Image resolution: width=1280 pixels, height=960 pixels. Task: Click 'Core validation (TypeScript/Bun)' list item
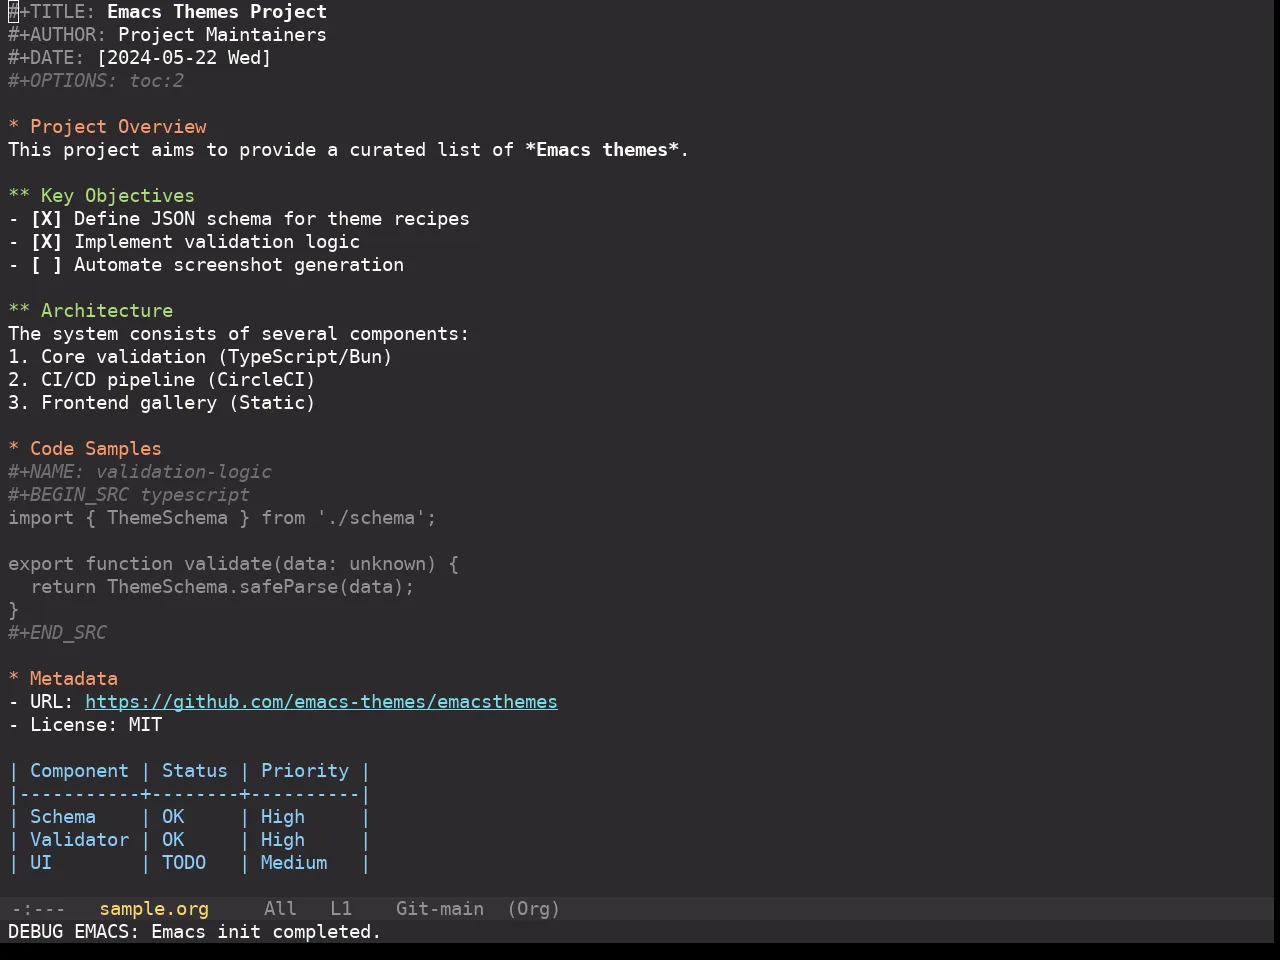tap(200, 357)
